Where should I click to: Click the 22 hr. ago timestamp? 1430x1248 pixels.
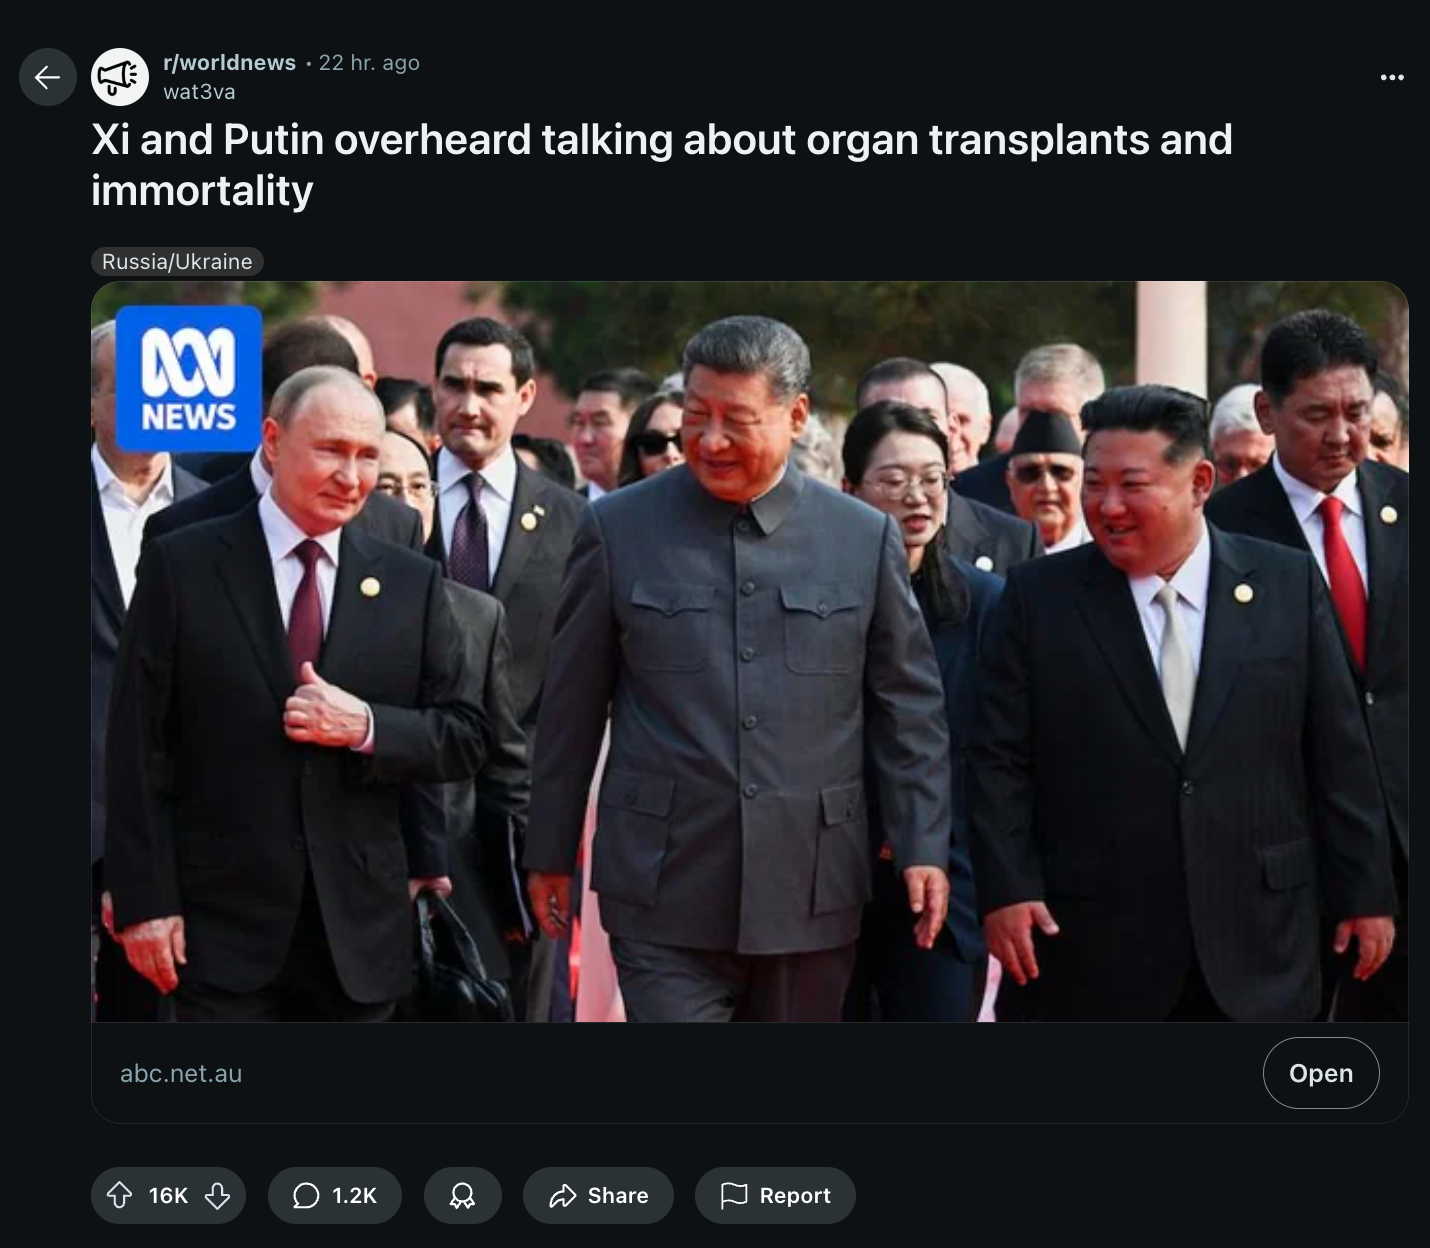369,62
